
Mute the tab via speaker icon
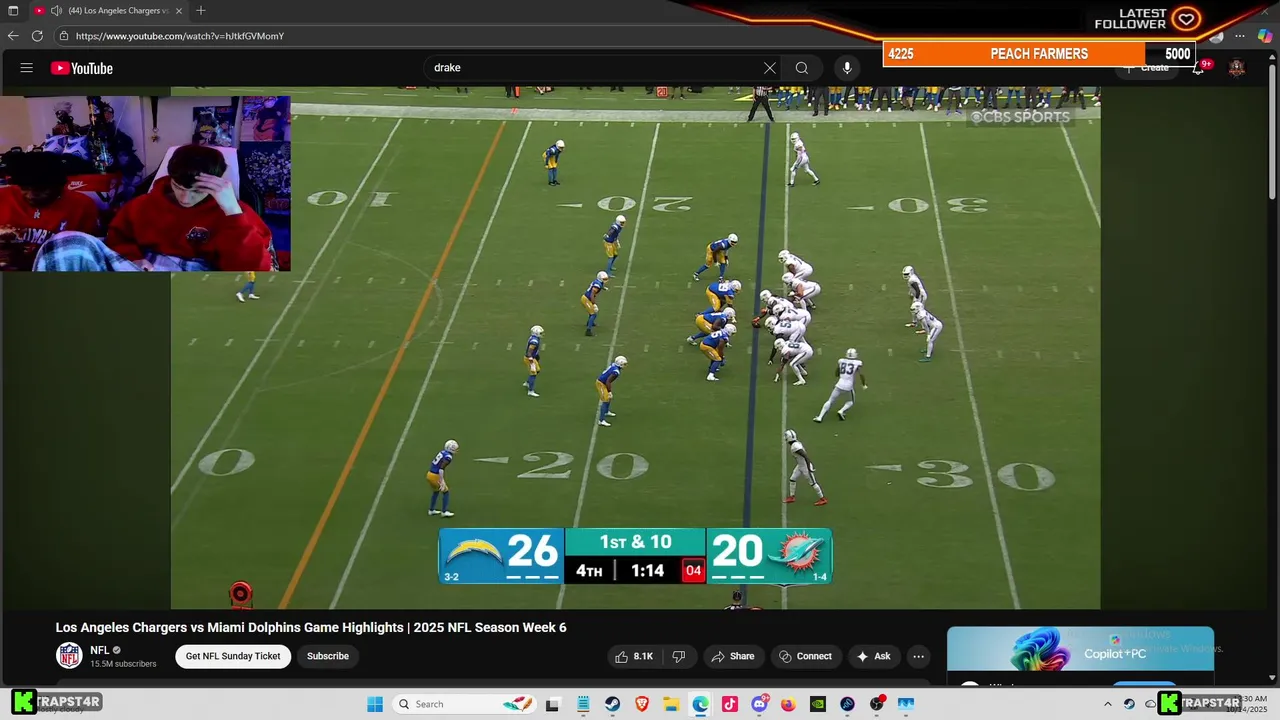point(56,11)
